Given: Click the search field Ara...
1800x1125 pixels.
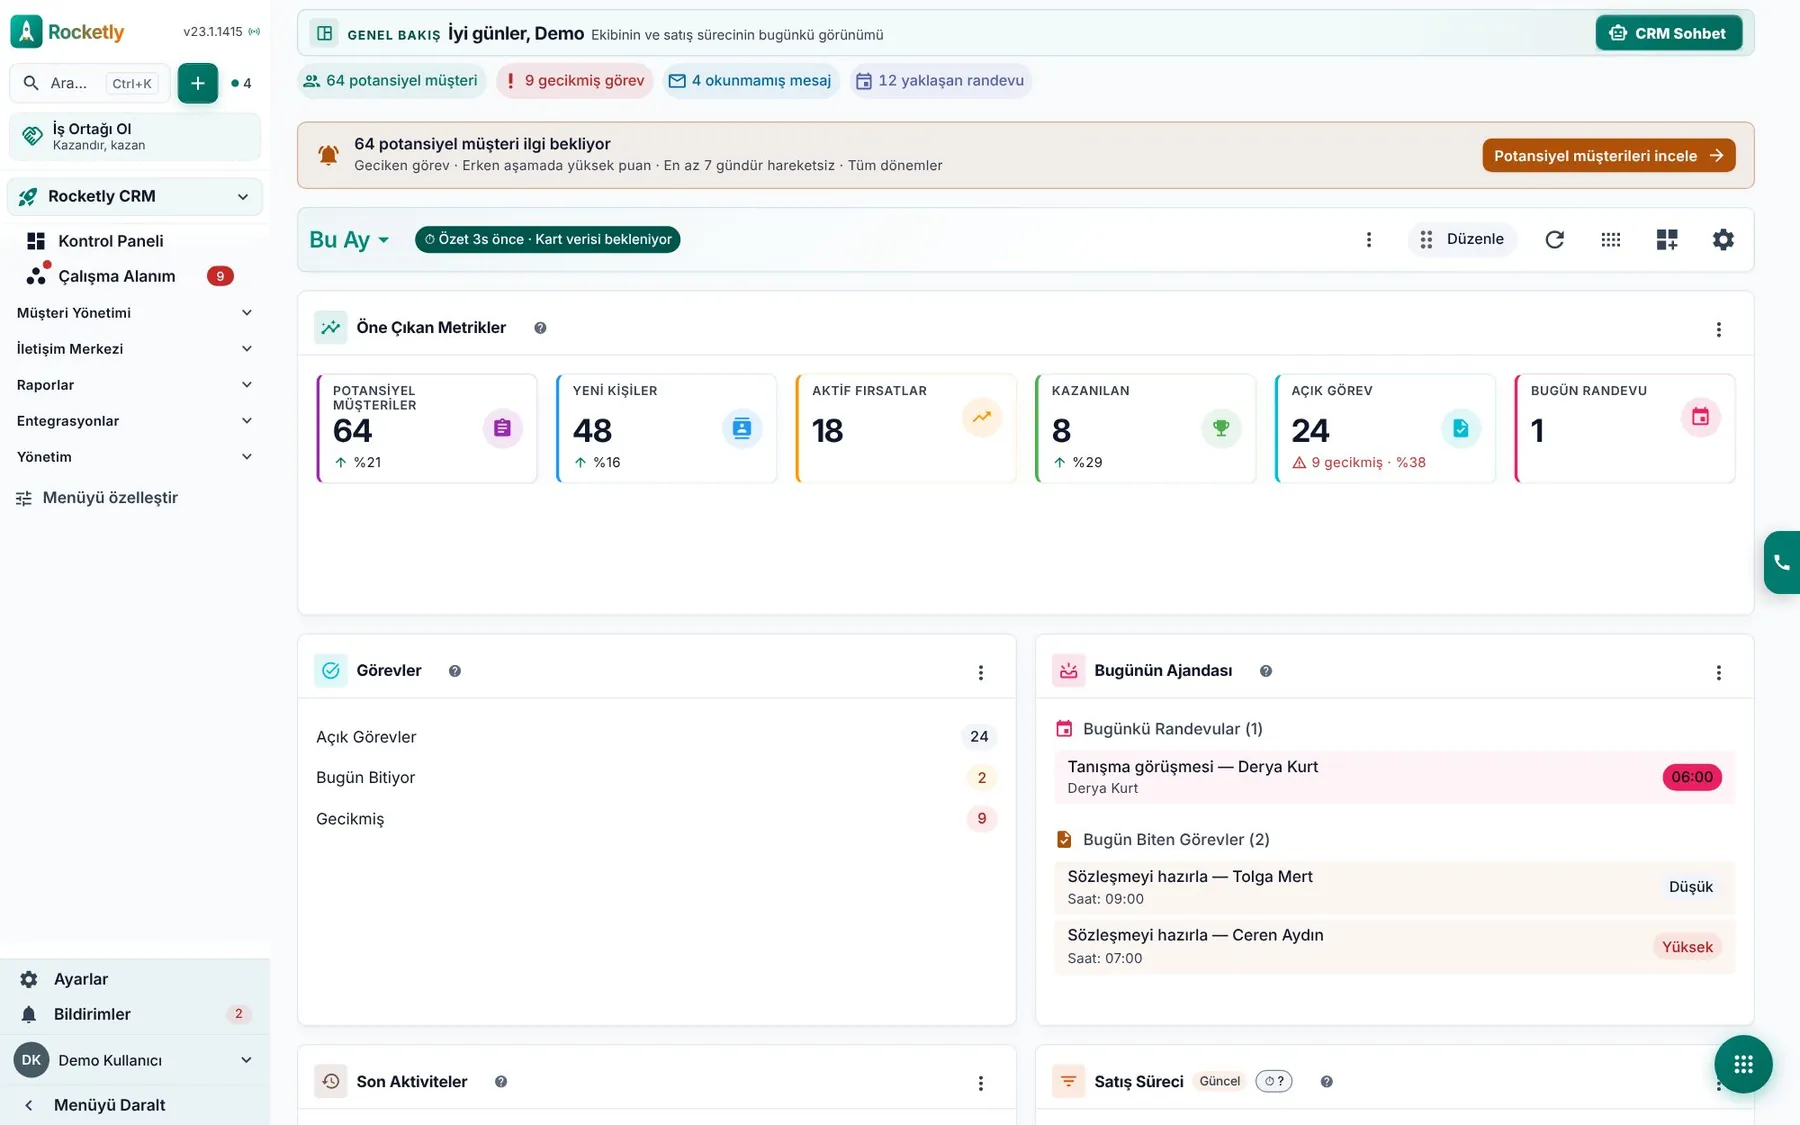Looking at the screenshot, I should (x=90, y=83).
